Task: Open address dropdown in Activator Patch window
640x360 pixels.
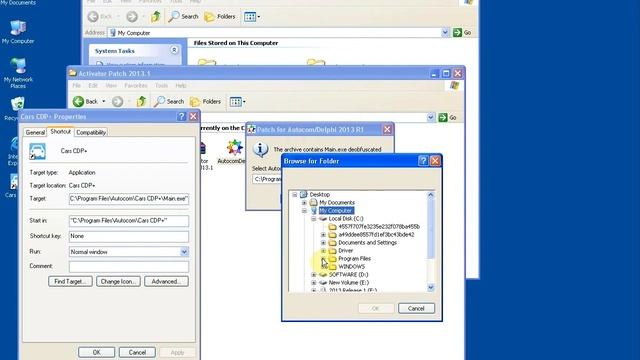Action: point(431,118)
